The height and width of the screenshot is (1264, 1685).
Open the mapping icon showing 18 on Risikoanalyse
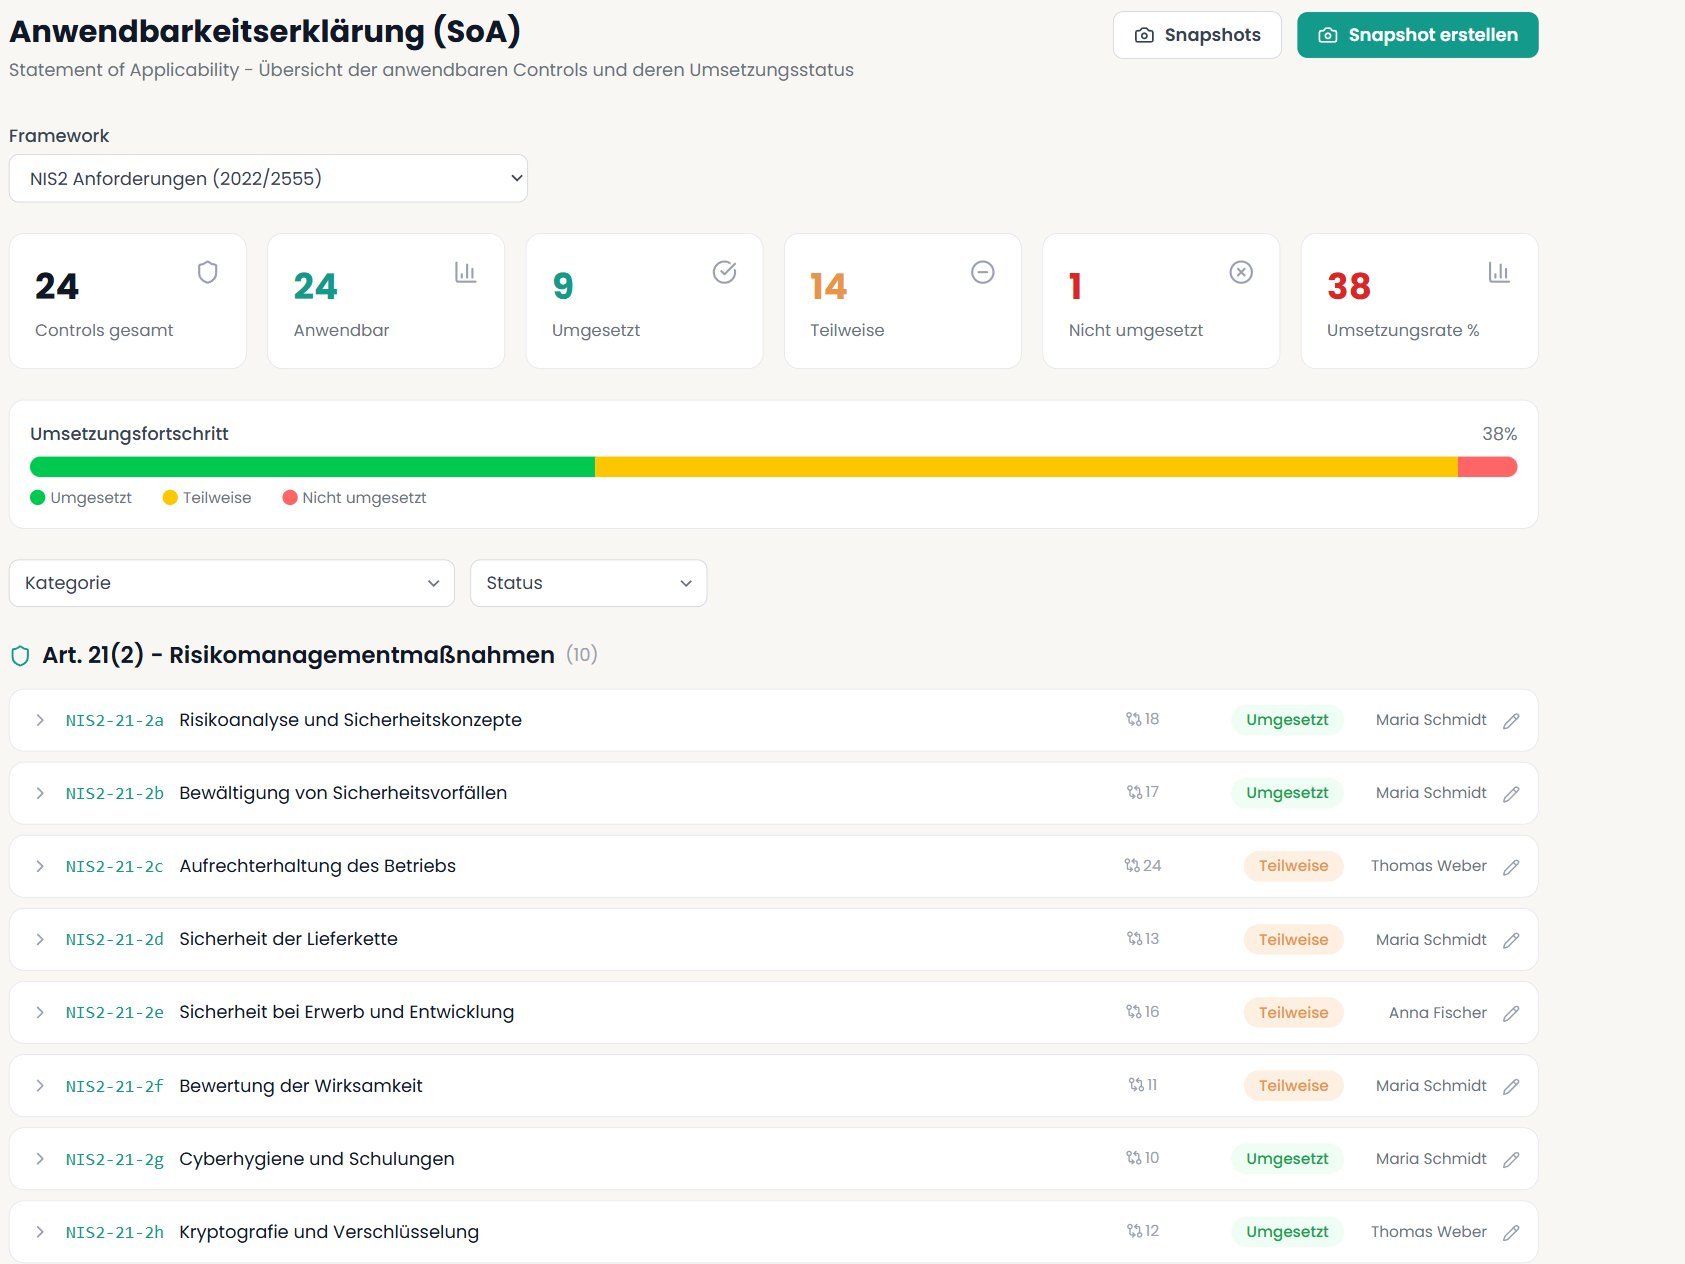pyautogui.click(x=1134, y=718)
